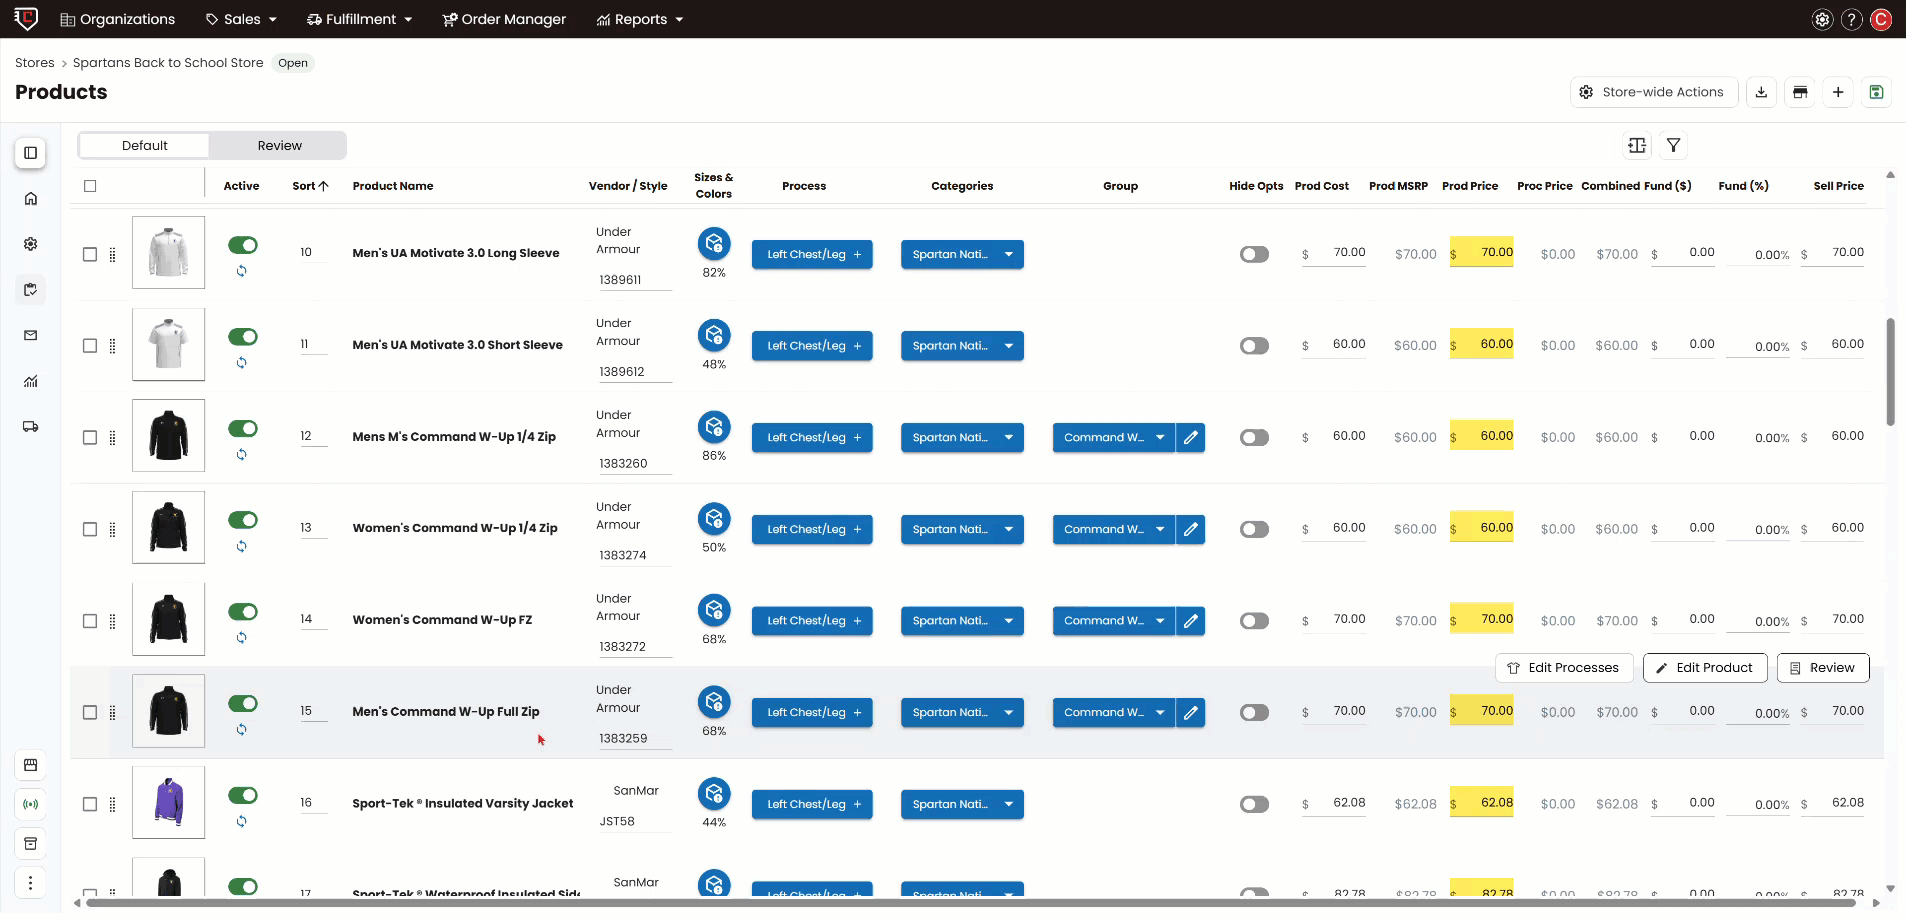Go to the home icon in sidebar
The width and height of the screenshot is (1906, 920).
(x=31, y=199)
